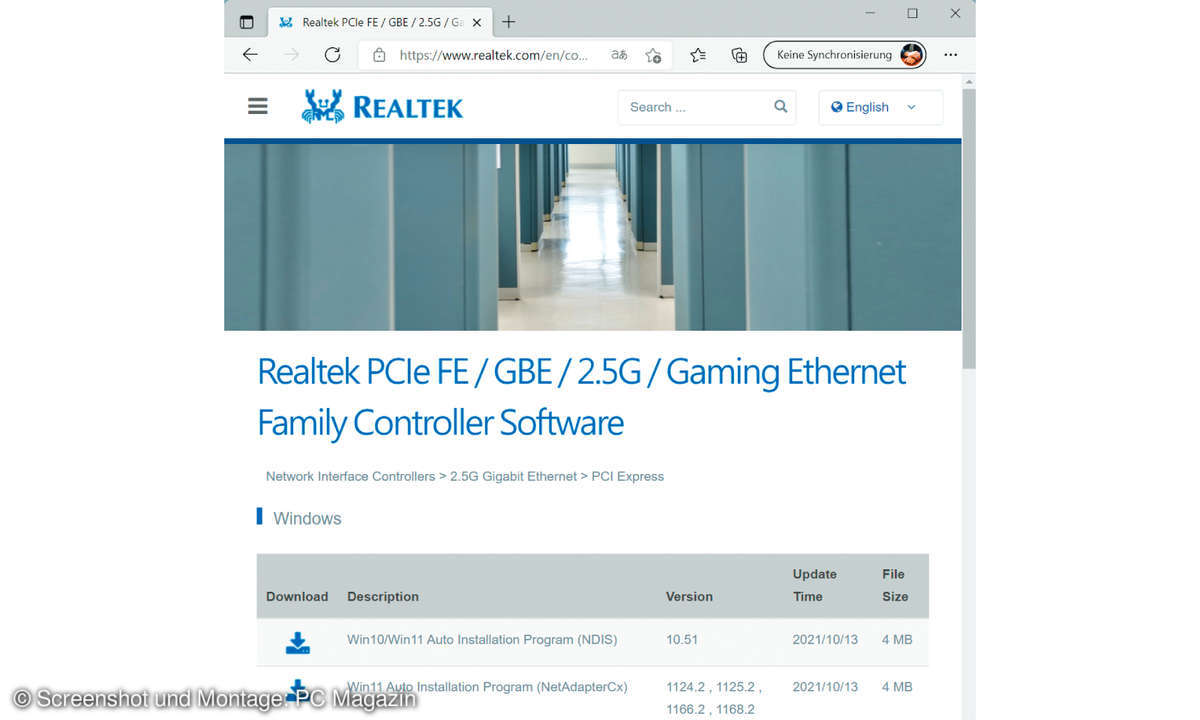Maximize the browser window

point(912,14)
